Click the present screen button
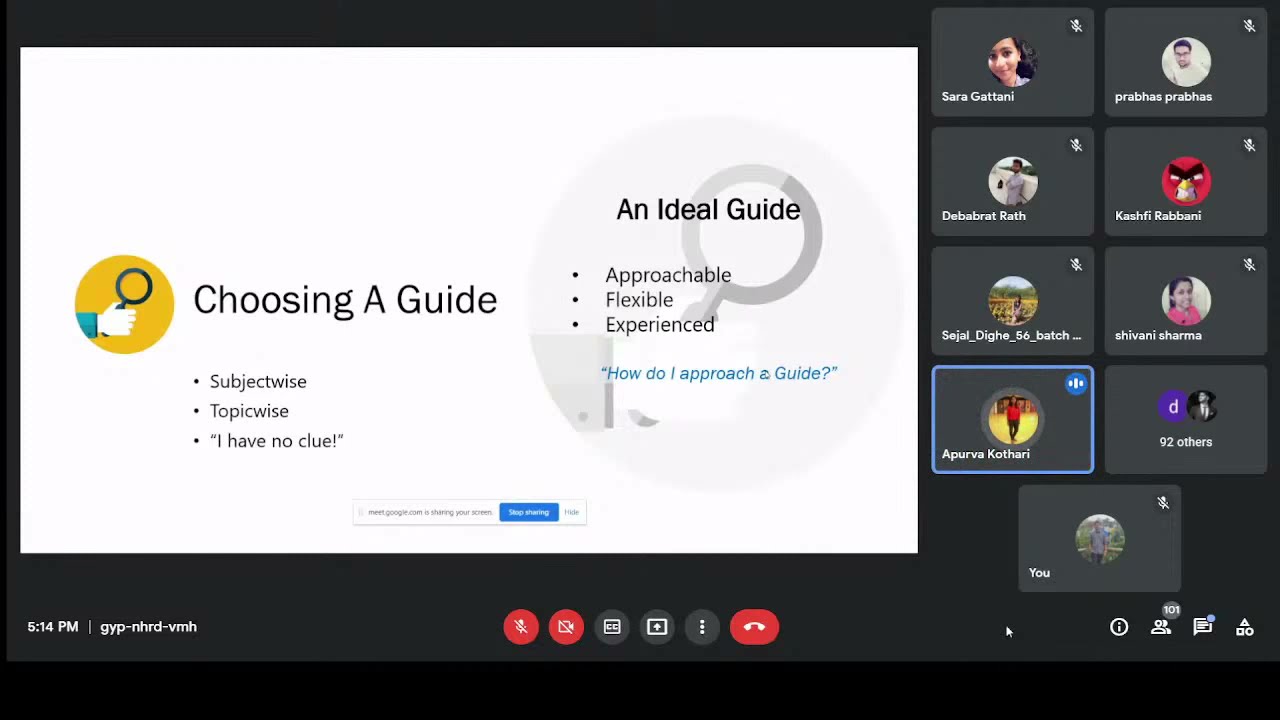This screenshot has height=720, width=1280. (657, 627)
